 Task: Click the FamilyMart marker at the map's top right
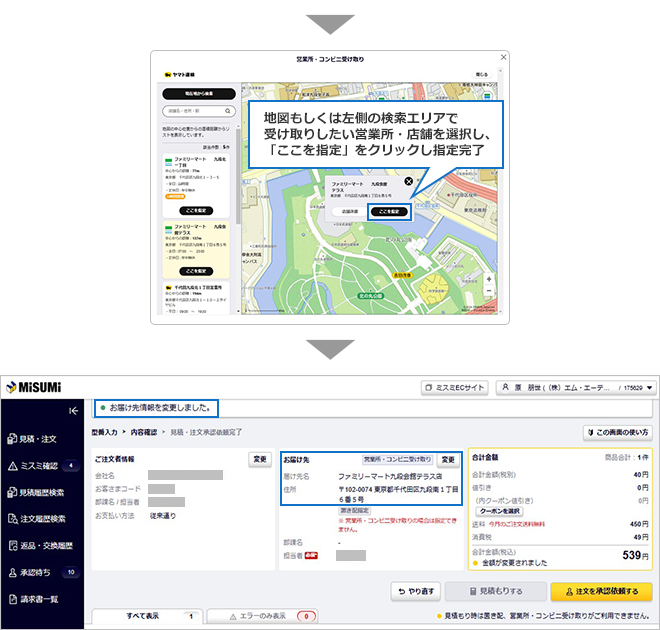[487, 96]
